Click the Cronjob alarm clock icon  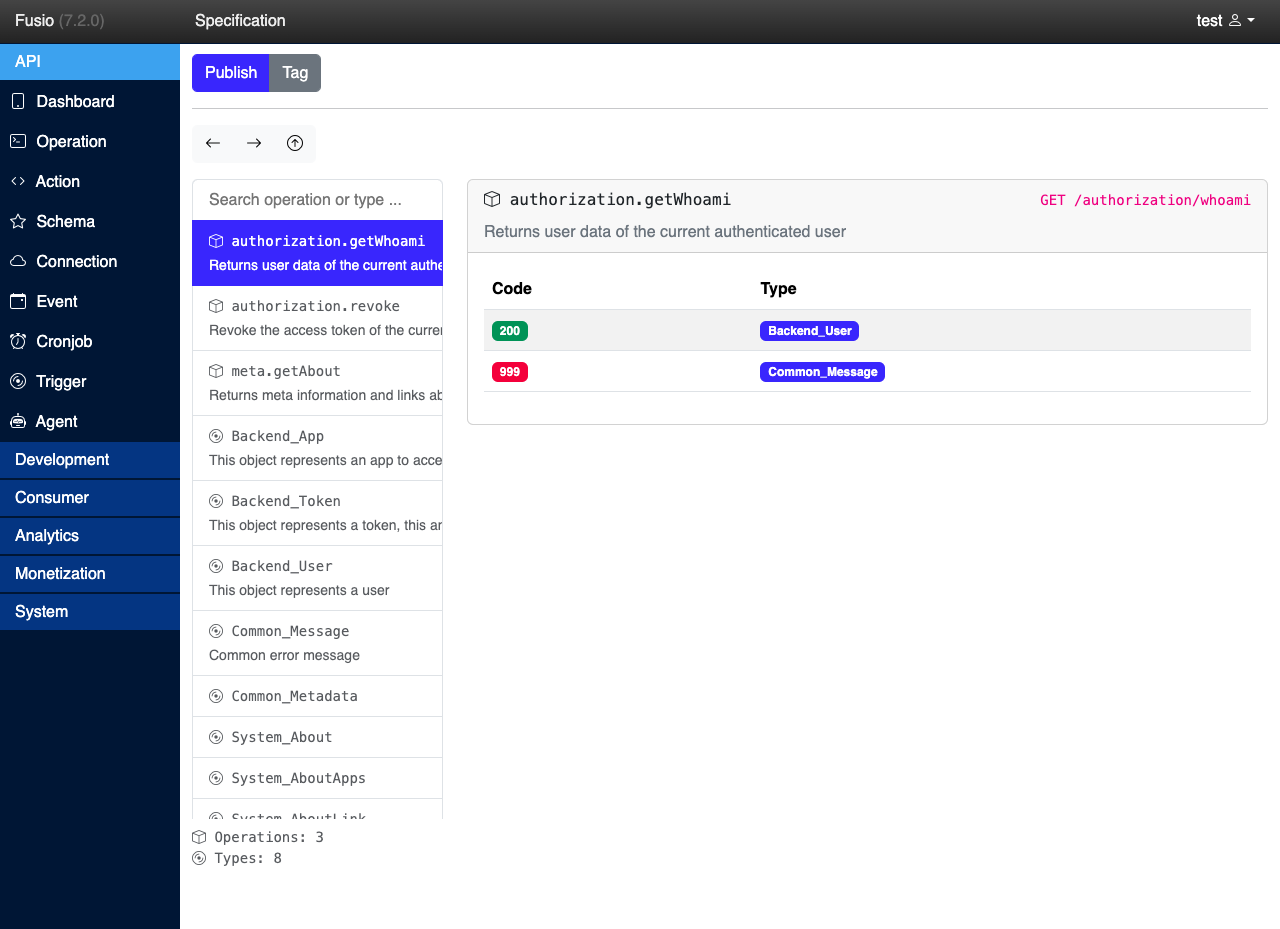(x=18, y=341)
